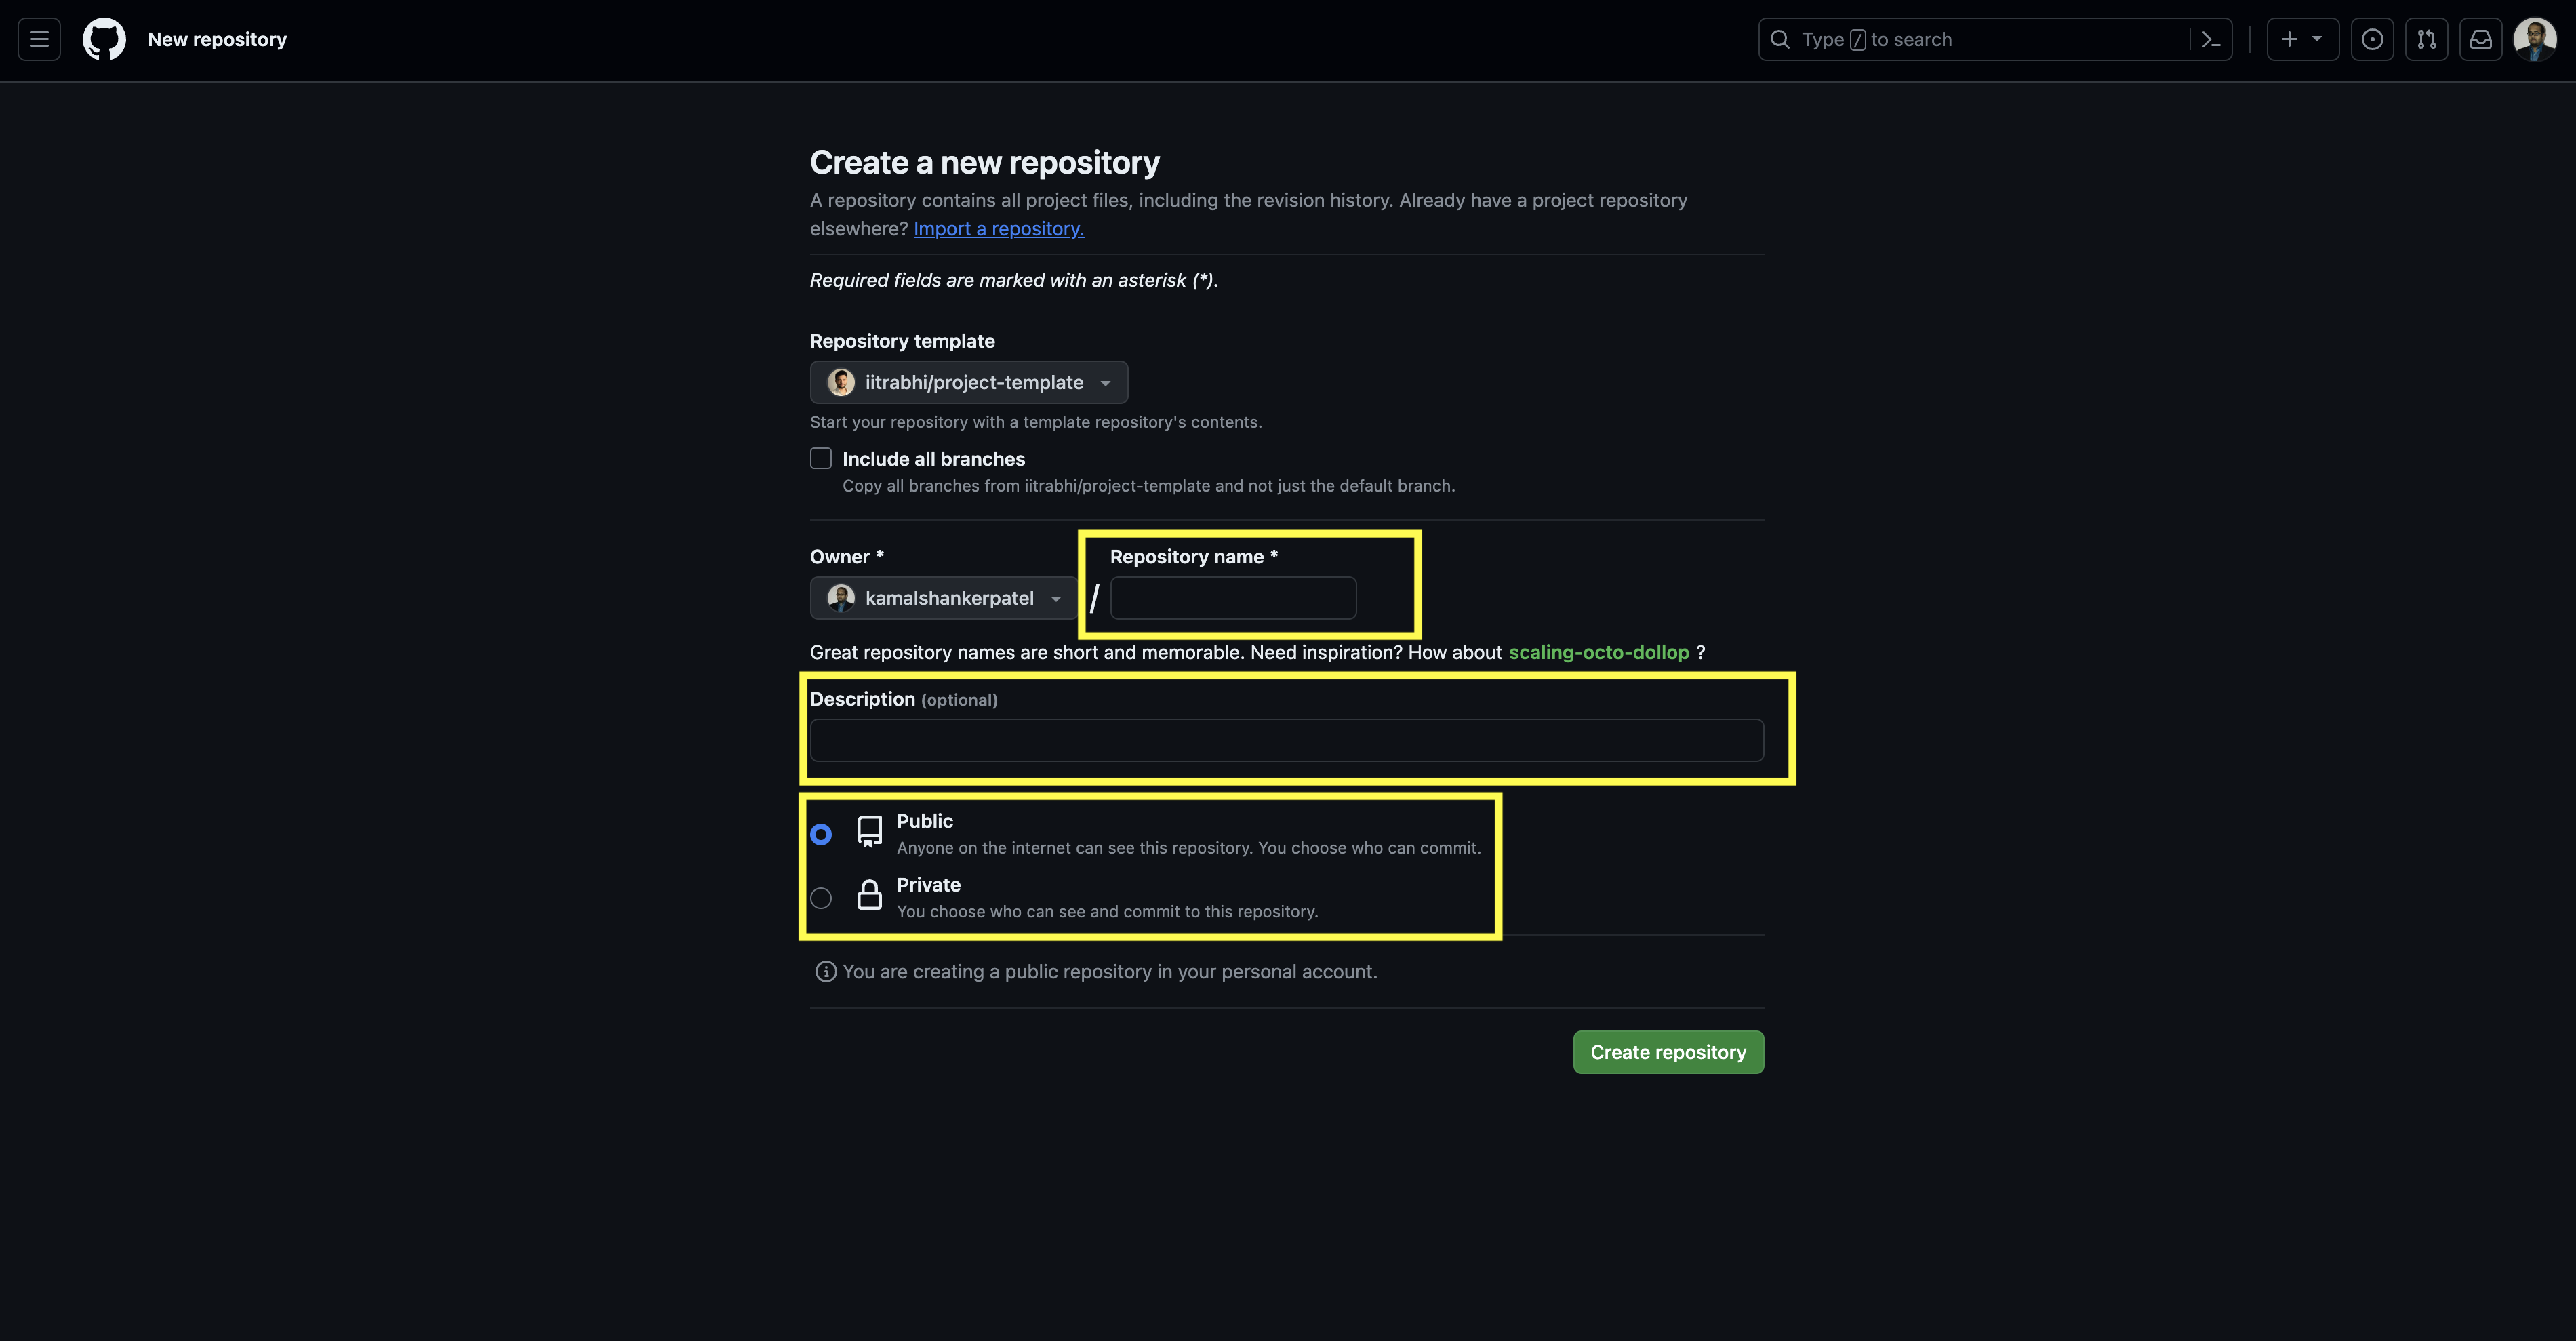Open the Issues icon in header
Image resolution: width=2576 pixels, height=1341 pixels.
[x=2372, y=39]
